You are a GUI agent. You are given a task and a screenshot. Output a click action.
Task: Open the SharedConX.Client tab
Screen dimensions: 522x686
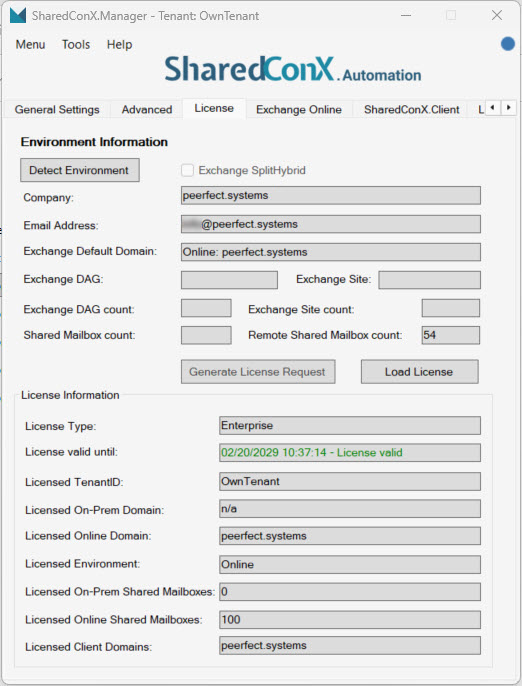tap(412, 109)
